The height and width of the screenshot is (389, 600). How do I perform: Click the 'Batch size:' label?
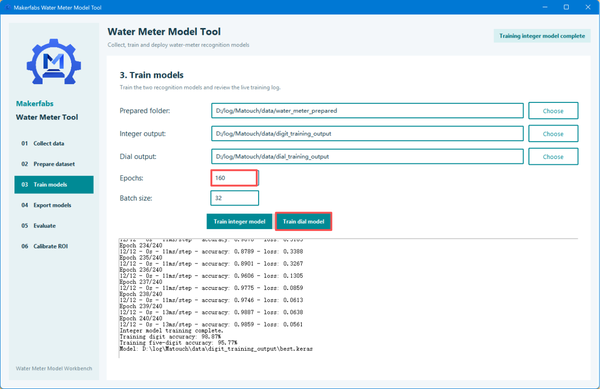click(x=136, y=198)
